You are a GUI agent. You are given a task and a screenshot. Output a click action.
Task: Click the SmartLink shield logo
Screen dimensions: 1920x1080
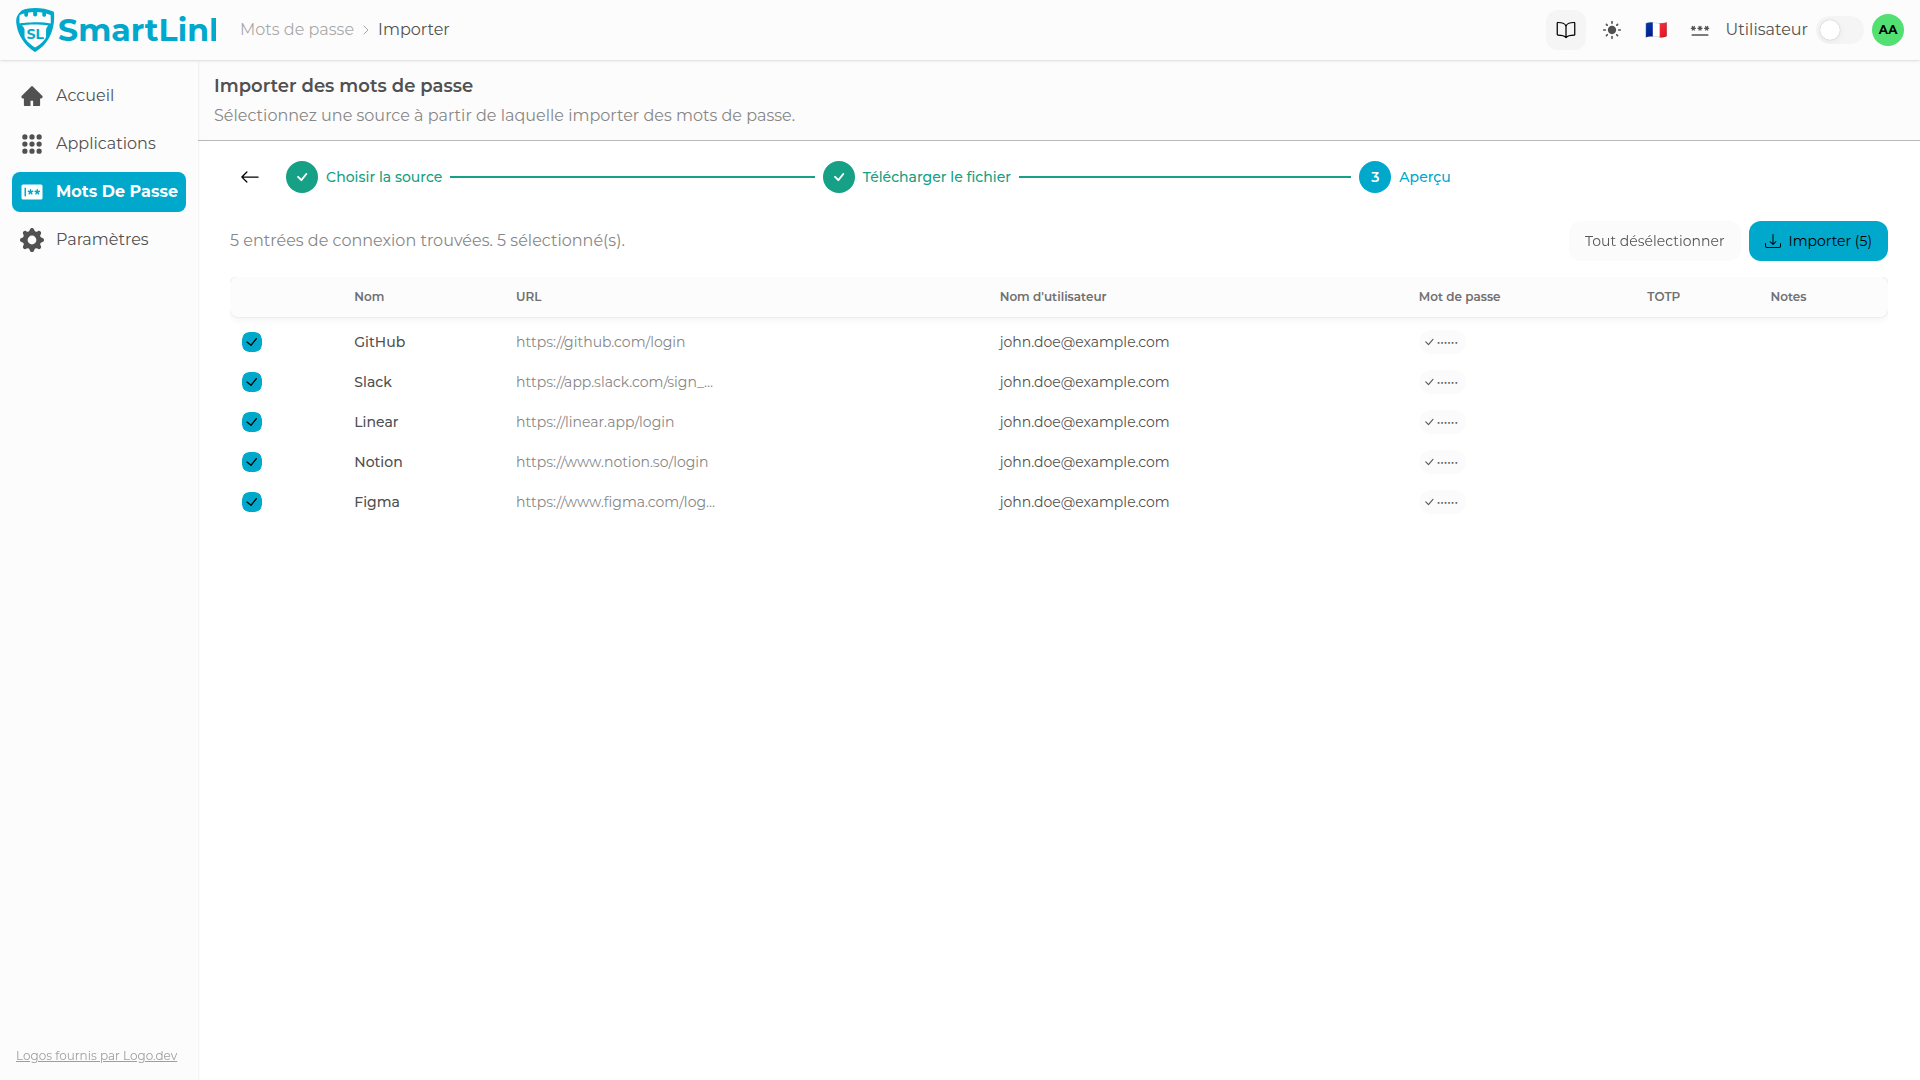point(35,30)
